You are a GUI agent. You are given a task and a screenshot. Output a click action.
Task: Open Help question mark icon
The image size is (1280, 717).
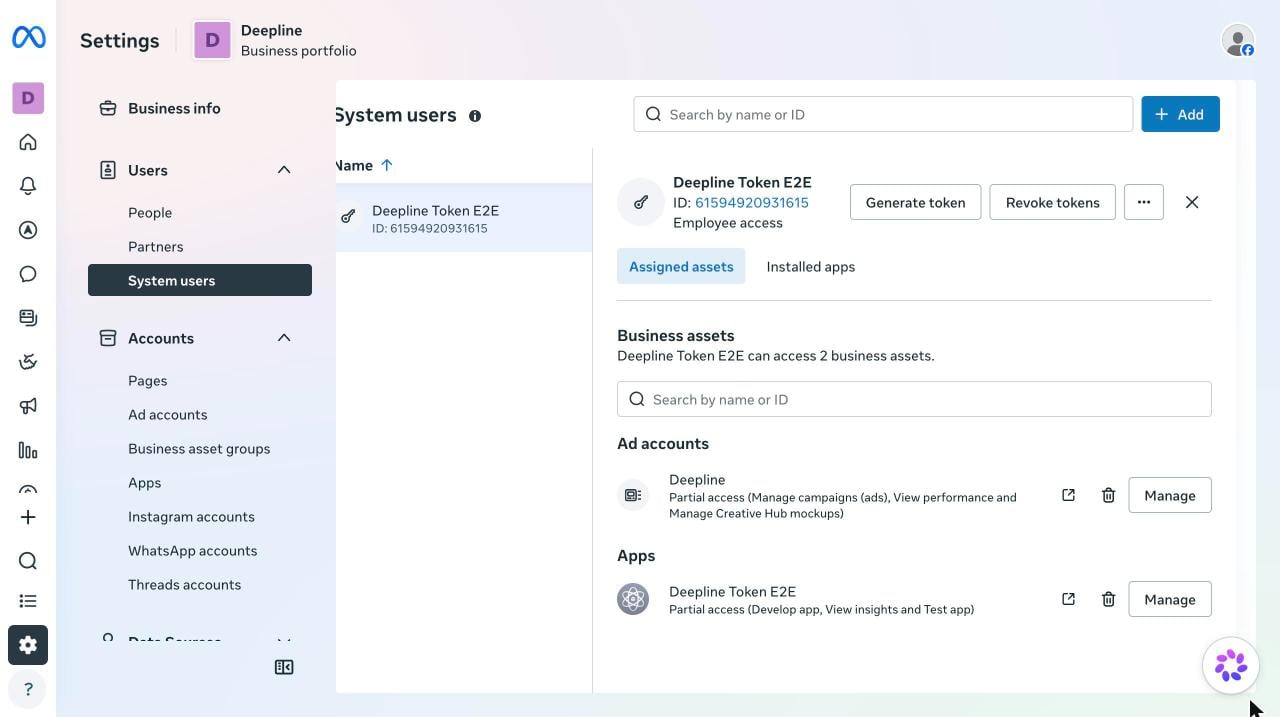click(x=28, y=689)
